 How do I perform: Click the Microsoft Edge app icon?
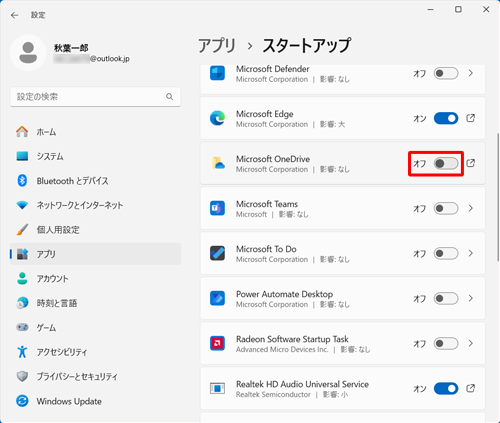pos(217,118)
